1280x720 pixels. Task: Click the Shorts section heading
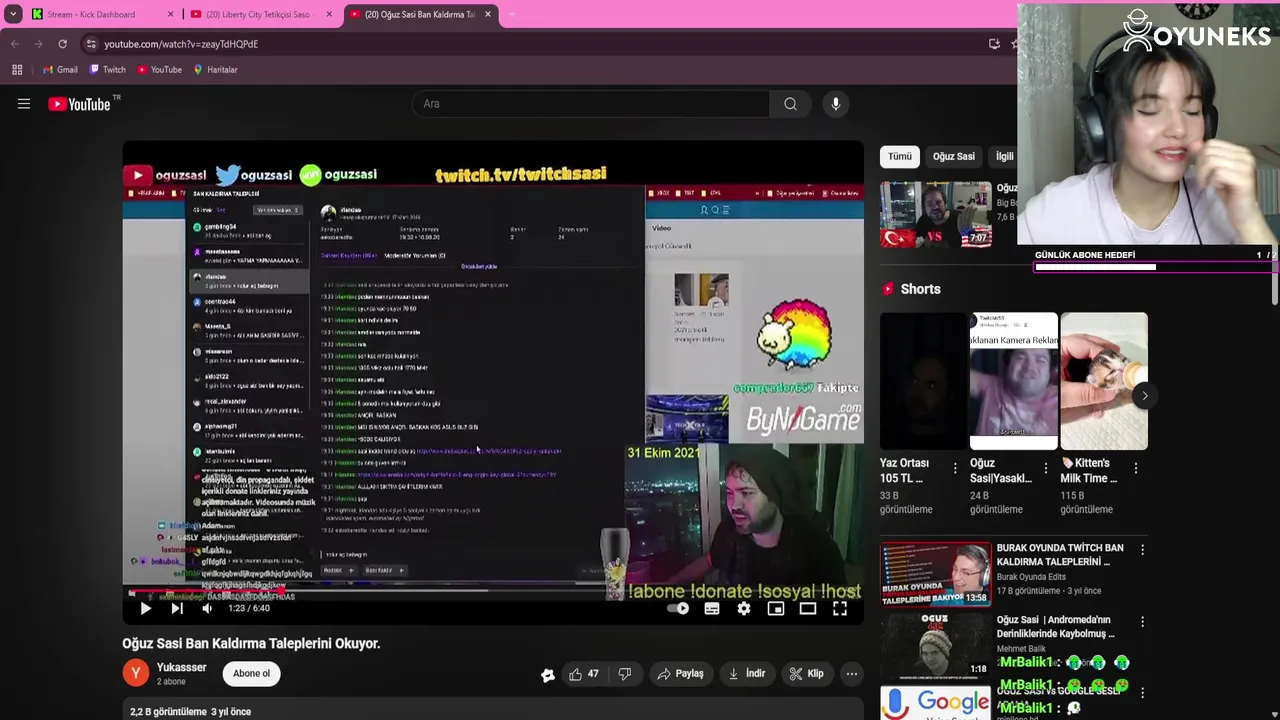[921, 289]
